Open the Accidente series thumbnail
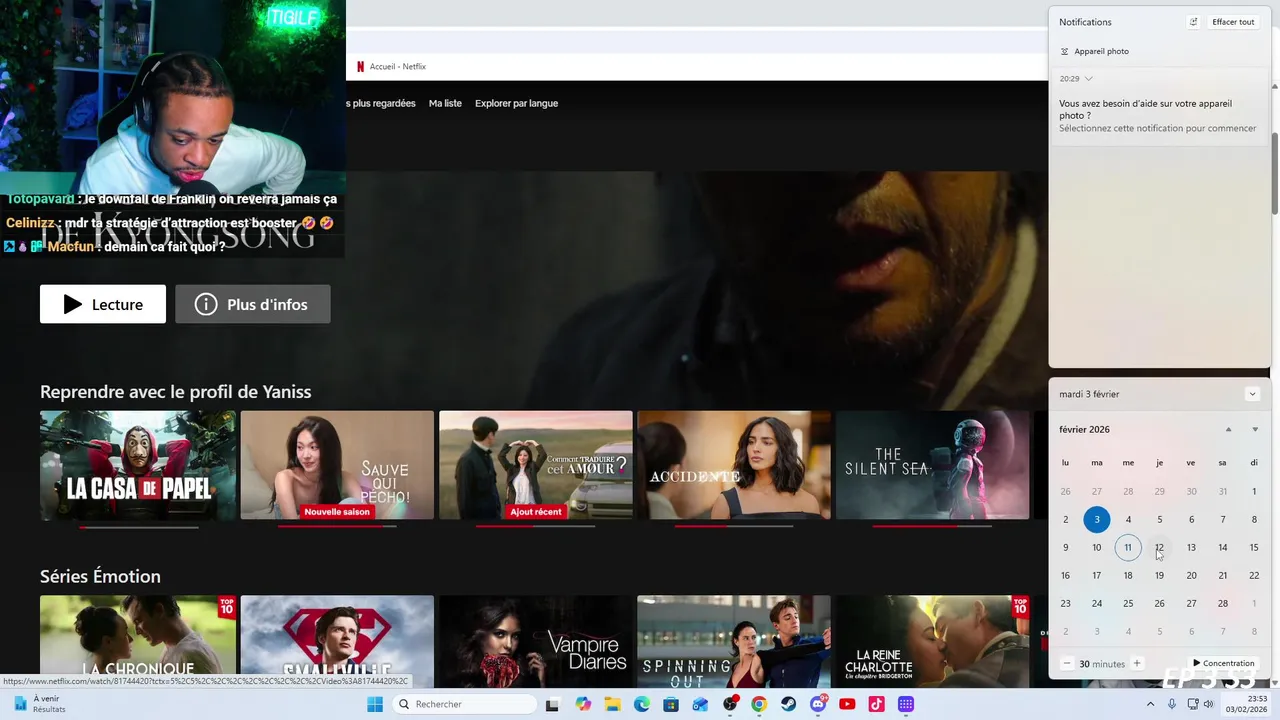 [x=734, y=465]
